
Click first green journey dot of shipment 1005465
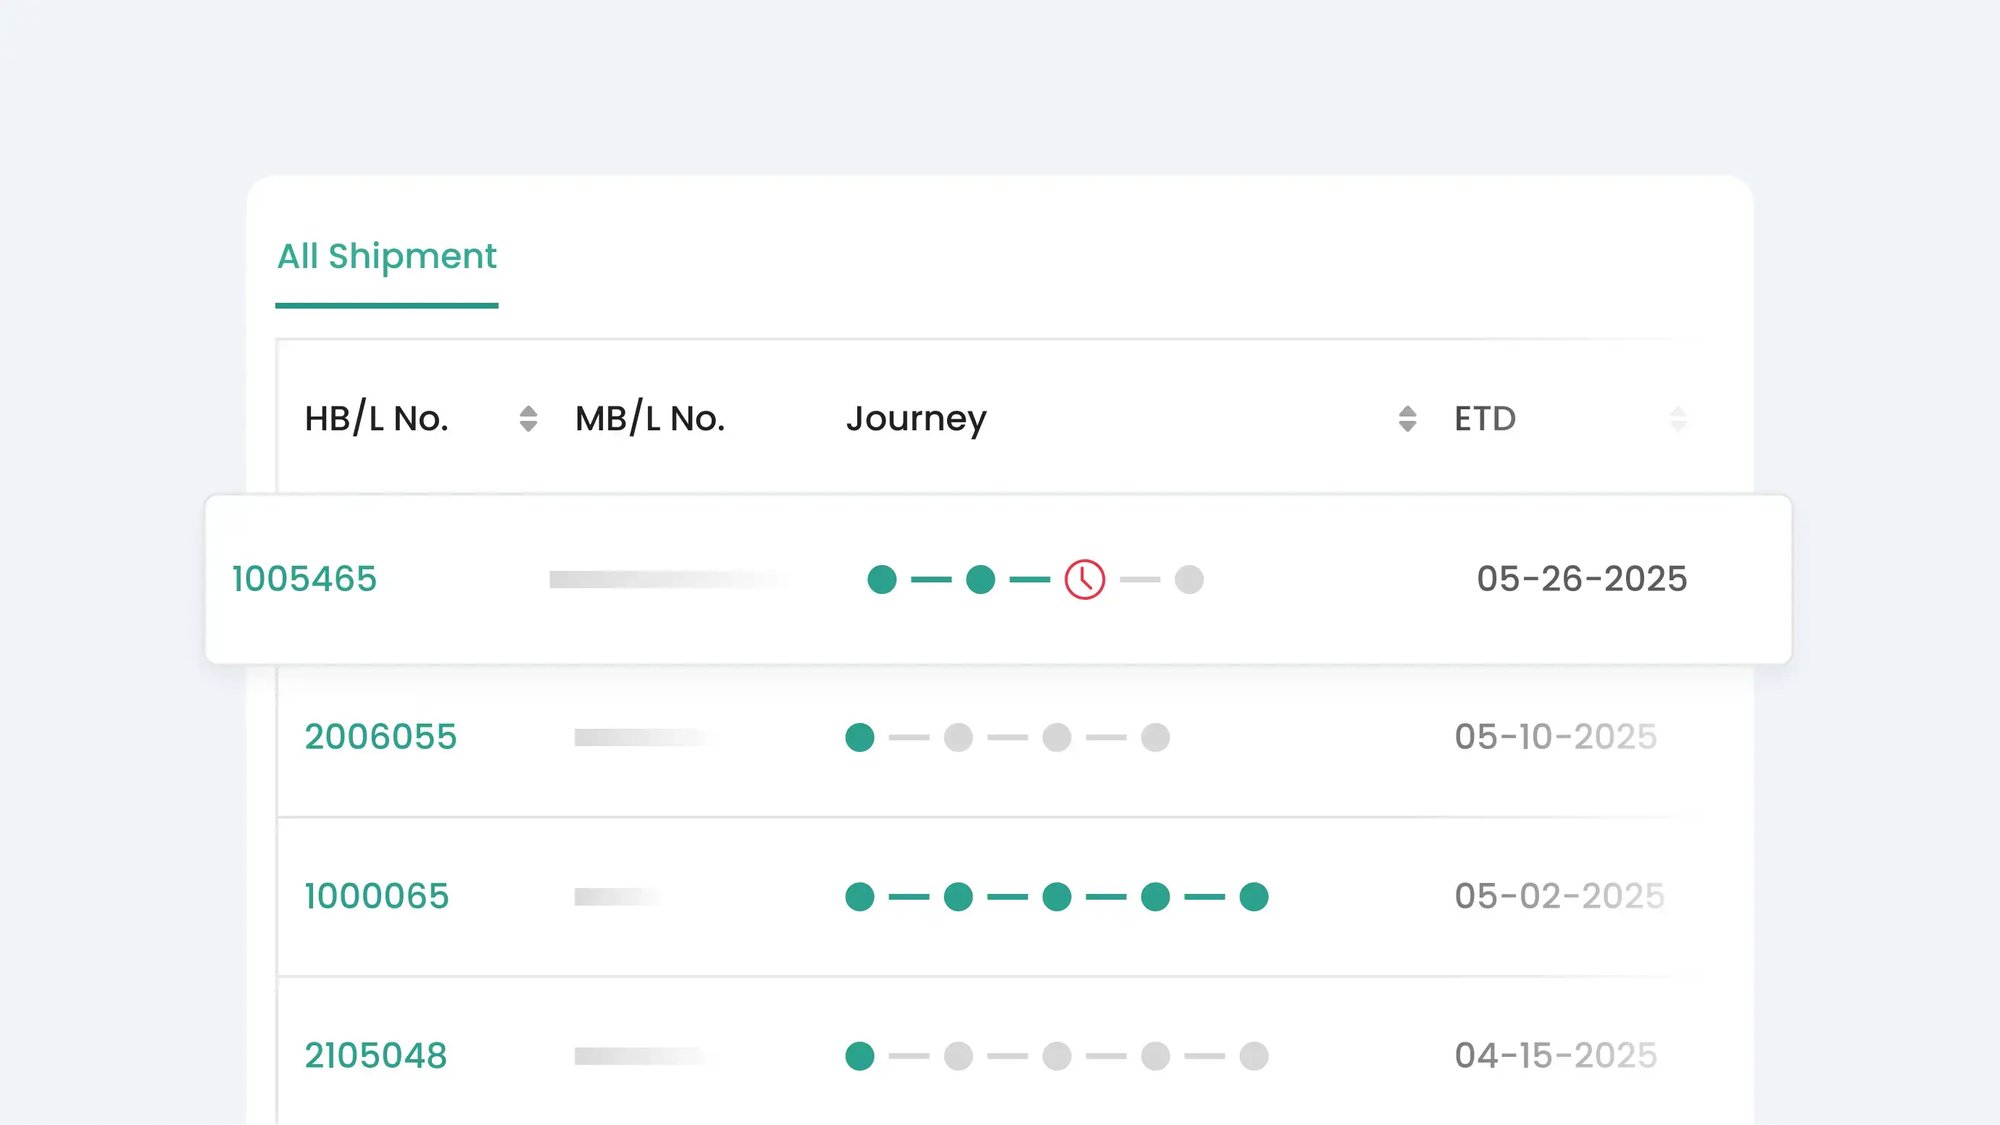(881, 579)
